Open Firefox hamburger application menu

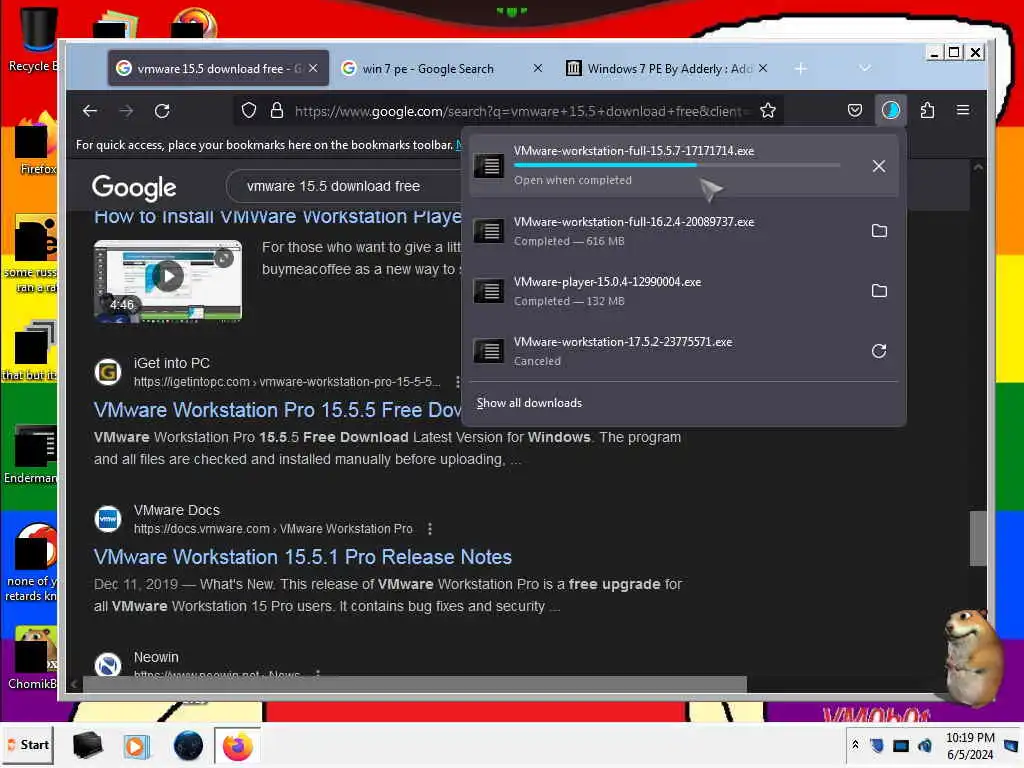tap(963, 110)
